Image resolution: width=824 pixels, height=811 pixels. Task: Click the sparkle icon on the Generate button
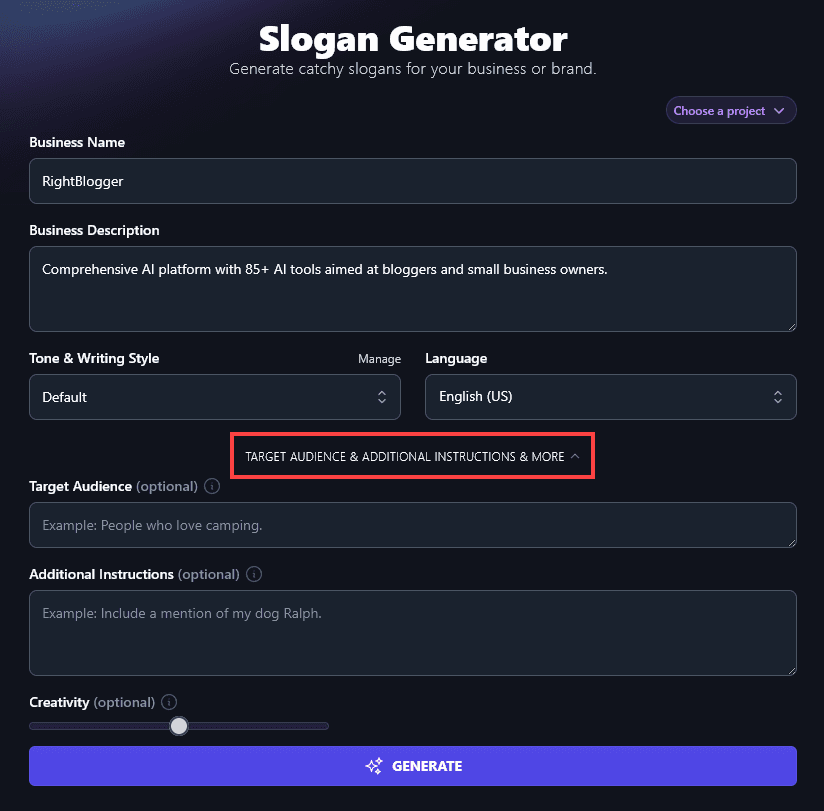click(373, 765)
